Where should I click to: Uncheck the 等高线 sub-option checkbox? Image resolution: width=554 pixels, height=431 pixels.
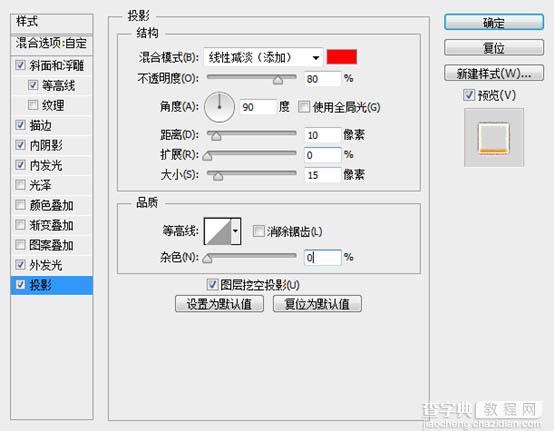pos(33,85)
